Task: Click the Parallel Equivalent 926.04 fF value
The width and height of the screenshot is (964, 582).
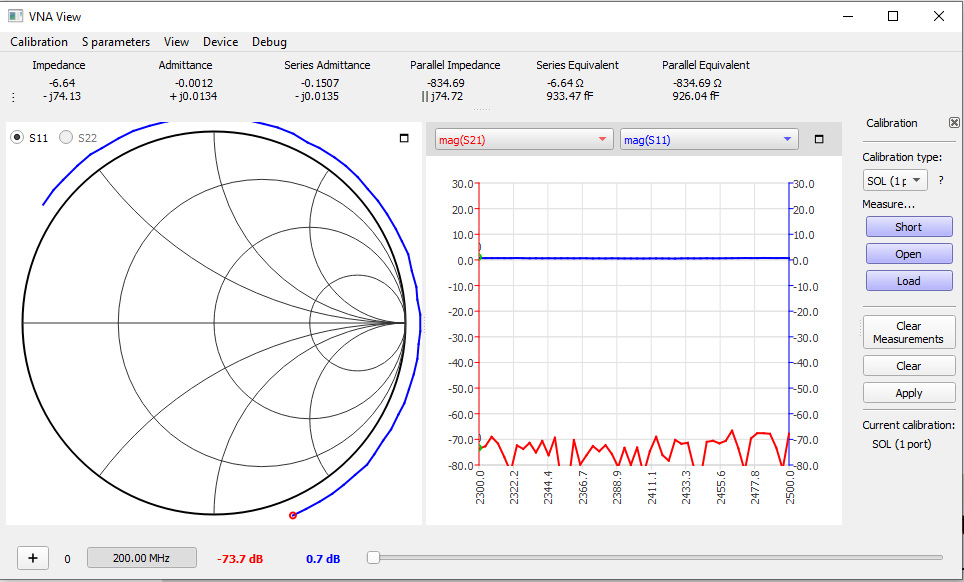Action: (696, 96)
